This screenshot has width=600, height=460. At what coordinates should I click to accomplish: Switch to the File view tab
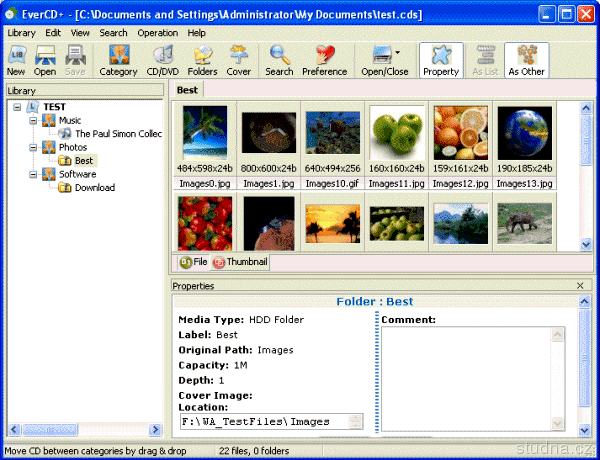(x=194, y=262)
